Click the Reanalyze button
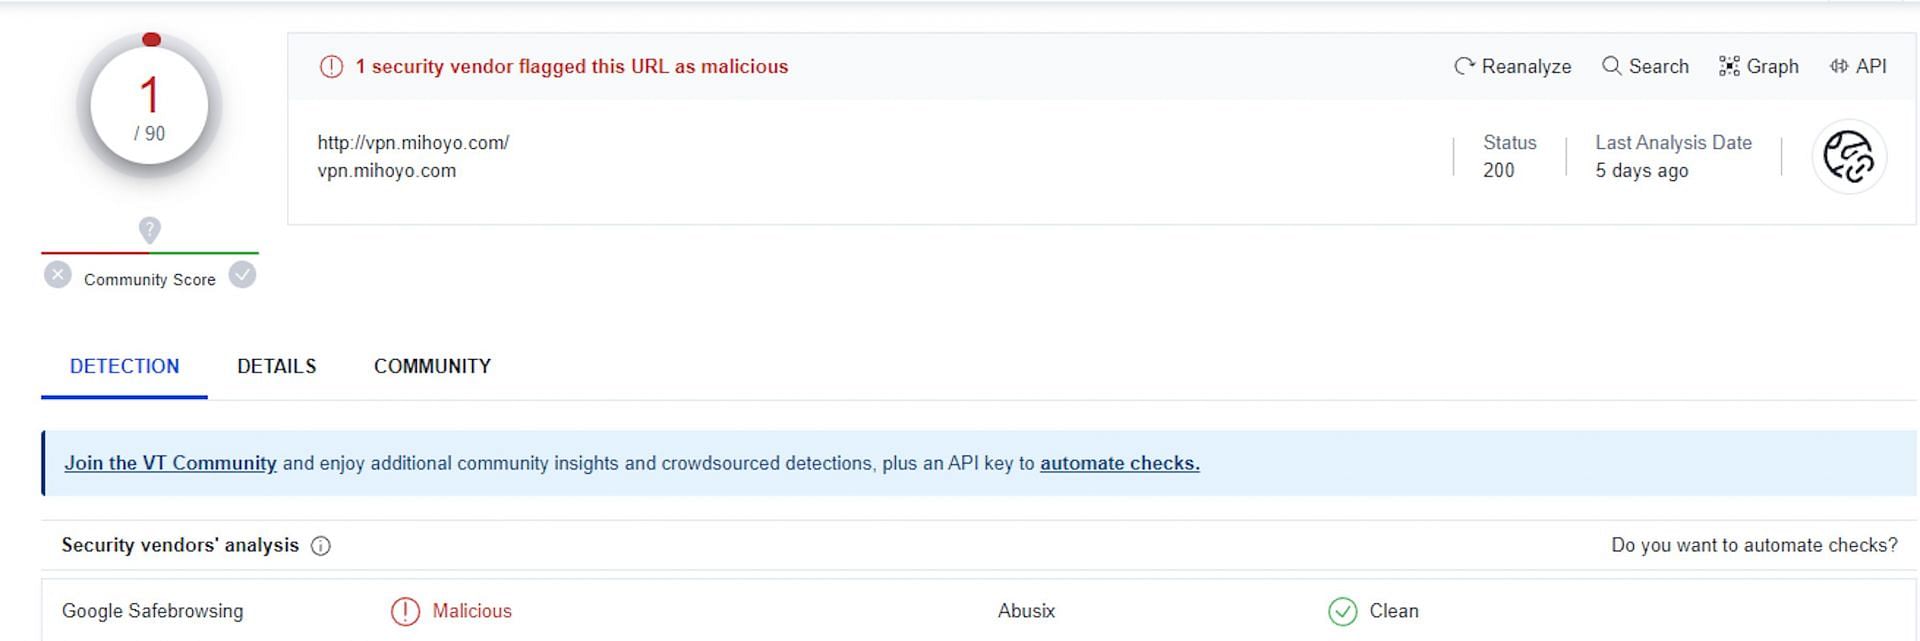 coord(1512,66)
